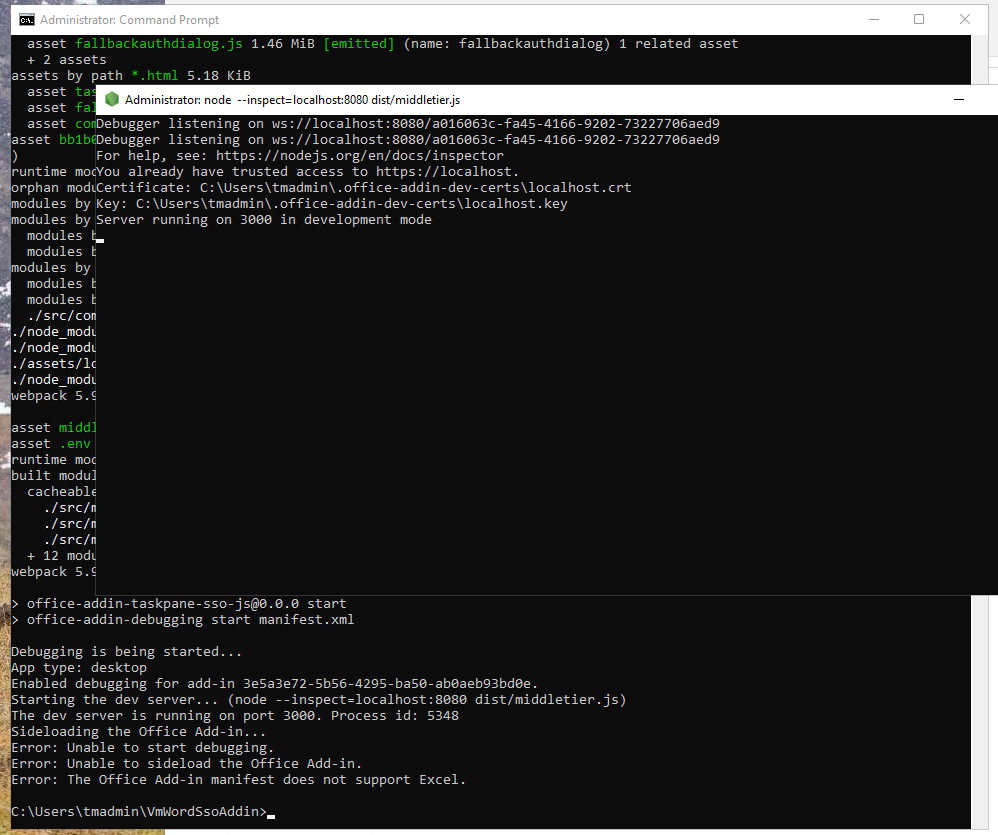
Task: Click the green fallbackauthdialog.js asset name
Action: click(158, 44)
